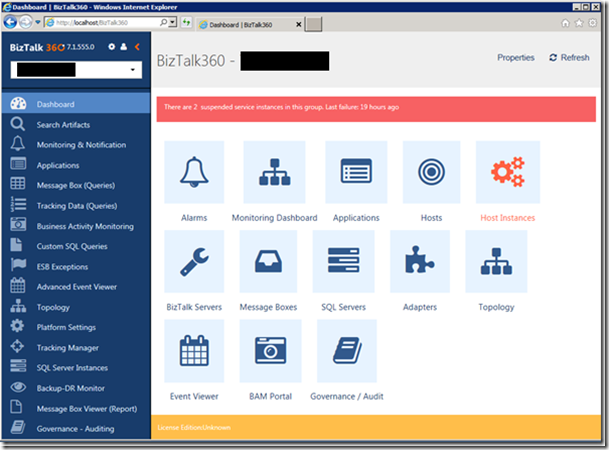This screenshot has height=450, width=609.
Task: Click the browser Forward button
Action: (x=26, y=23)
